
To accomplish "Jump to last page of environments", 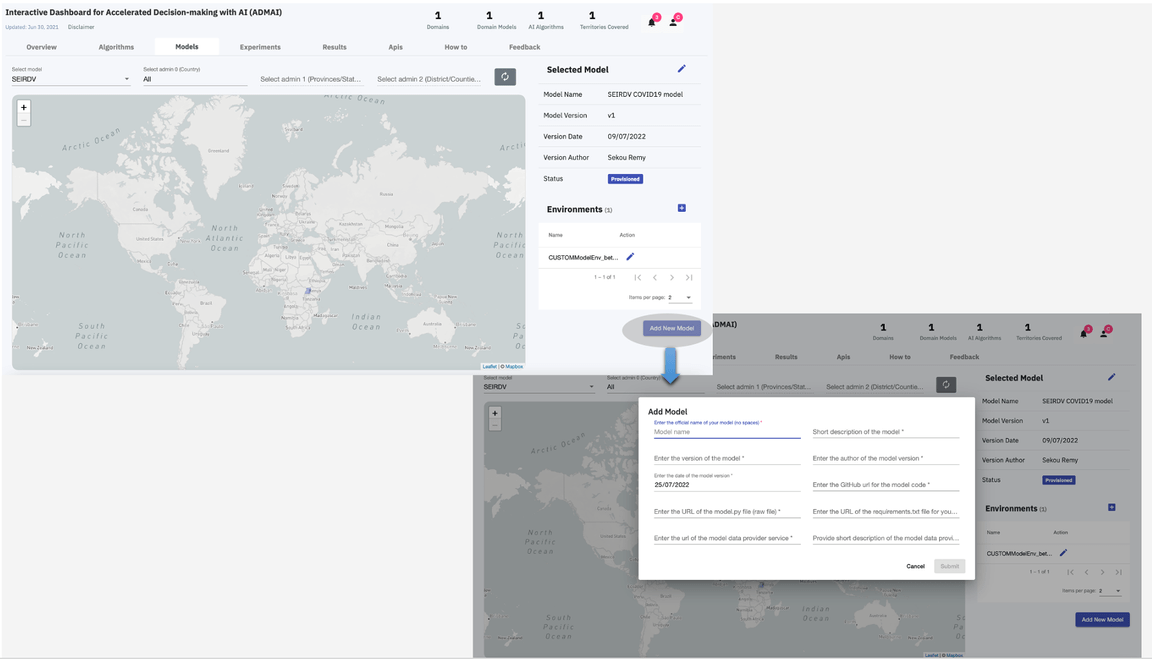I will point(689,277).
